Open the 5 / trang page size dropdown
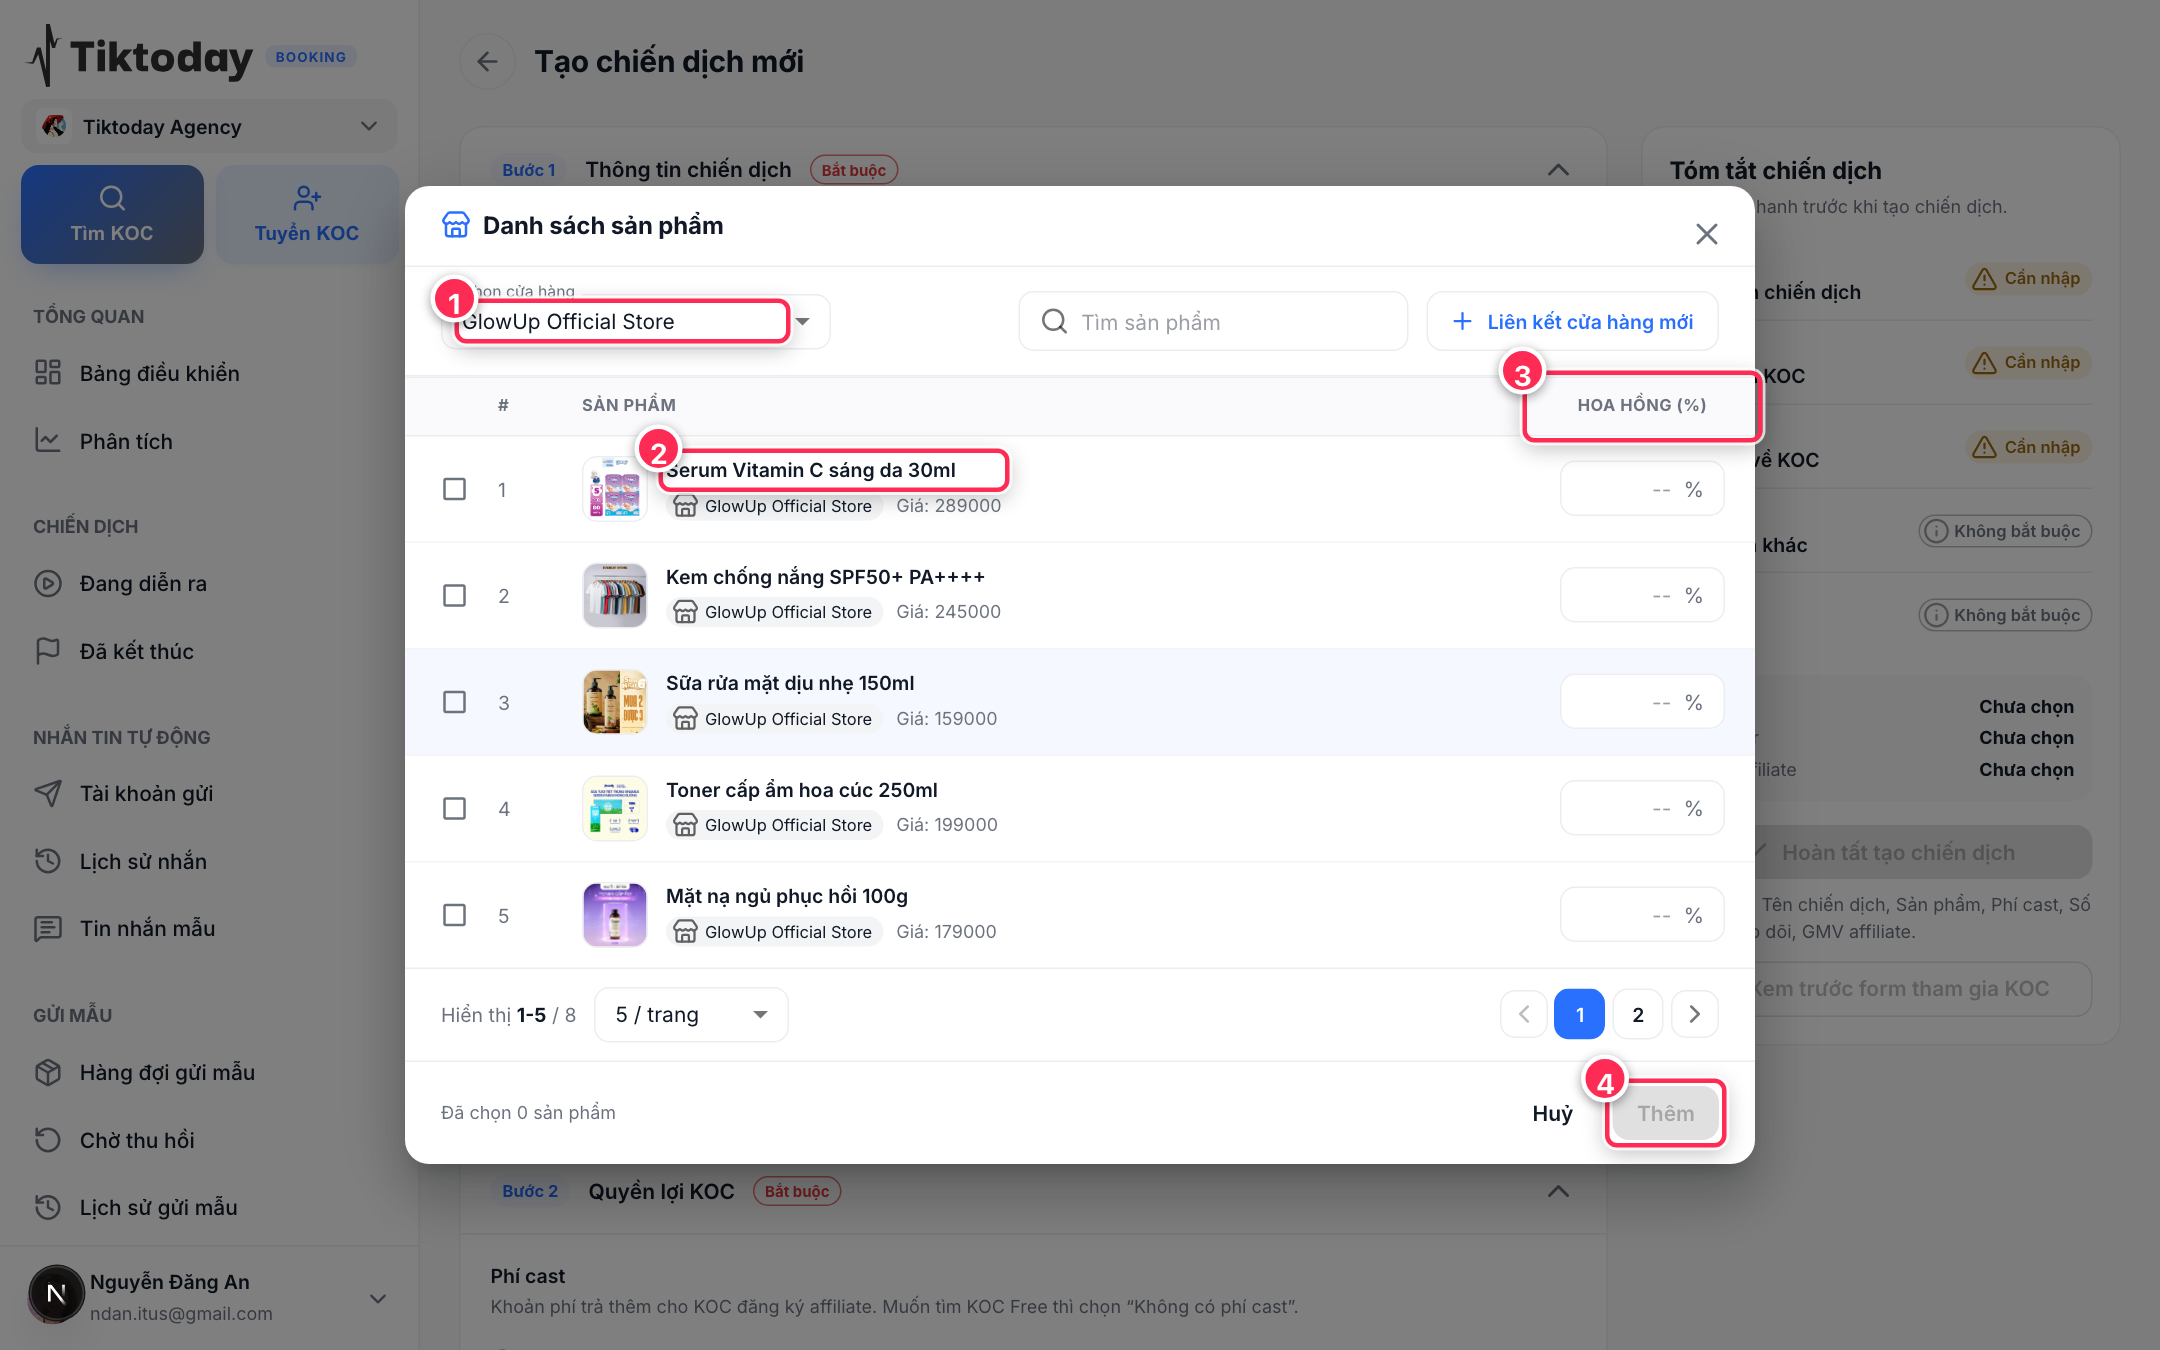The height and width of the screenshot is (1350, 2160). pyautogui.click(x=691, y=1015)
